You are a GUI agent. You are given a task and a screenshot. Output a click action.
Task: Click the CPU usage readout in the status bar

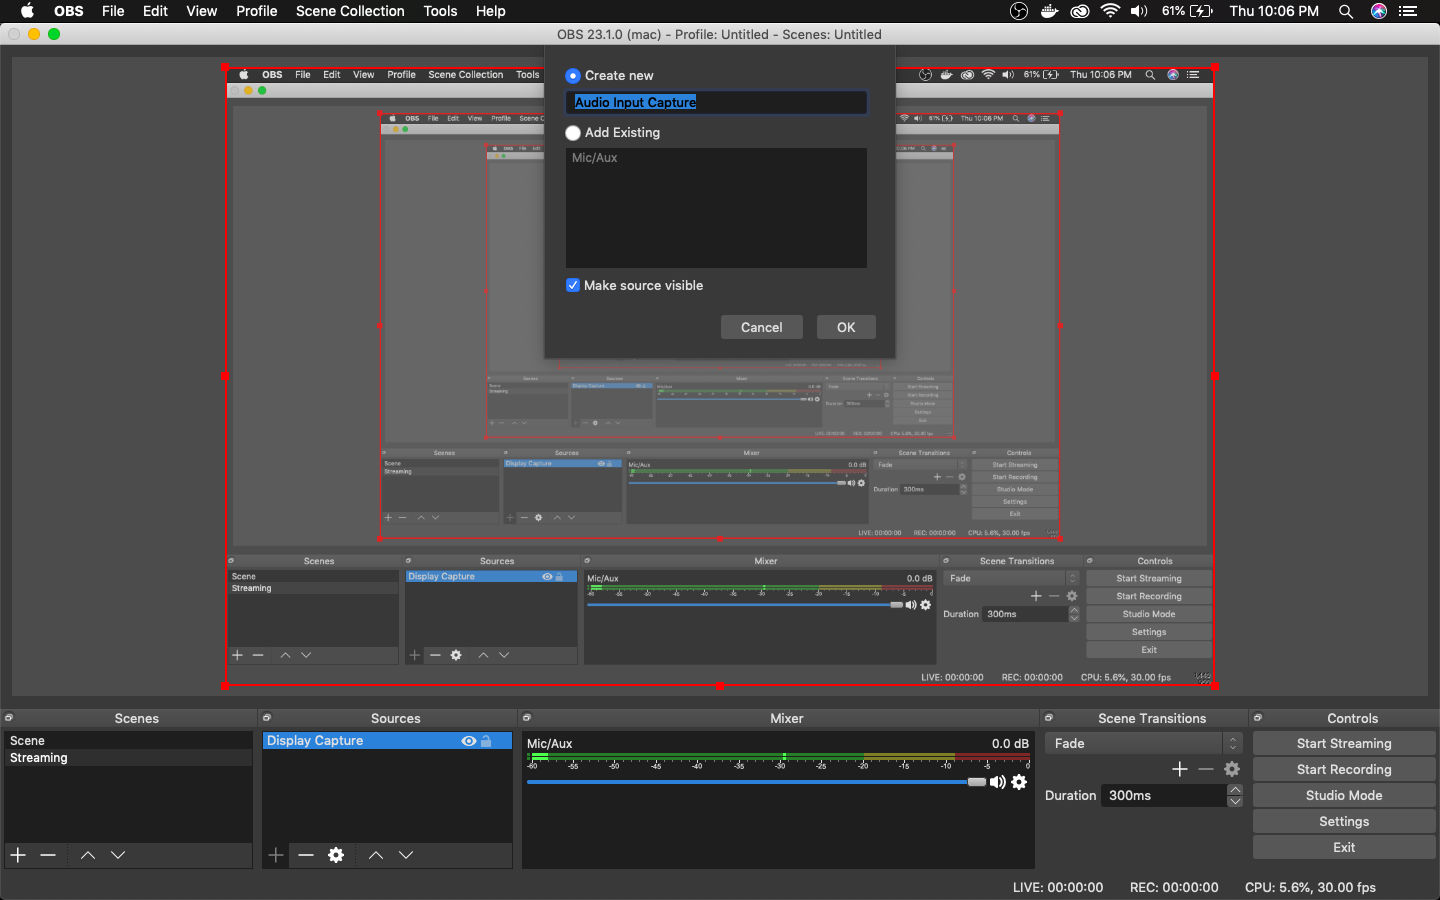pos(1310,887)
